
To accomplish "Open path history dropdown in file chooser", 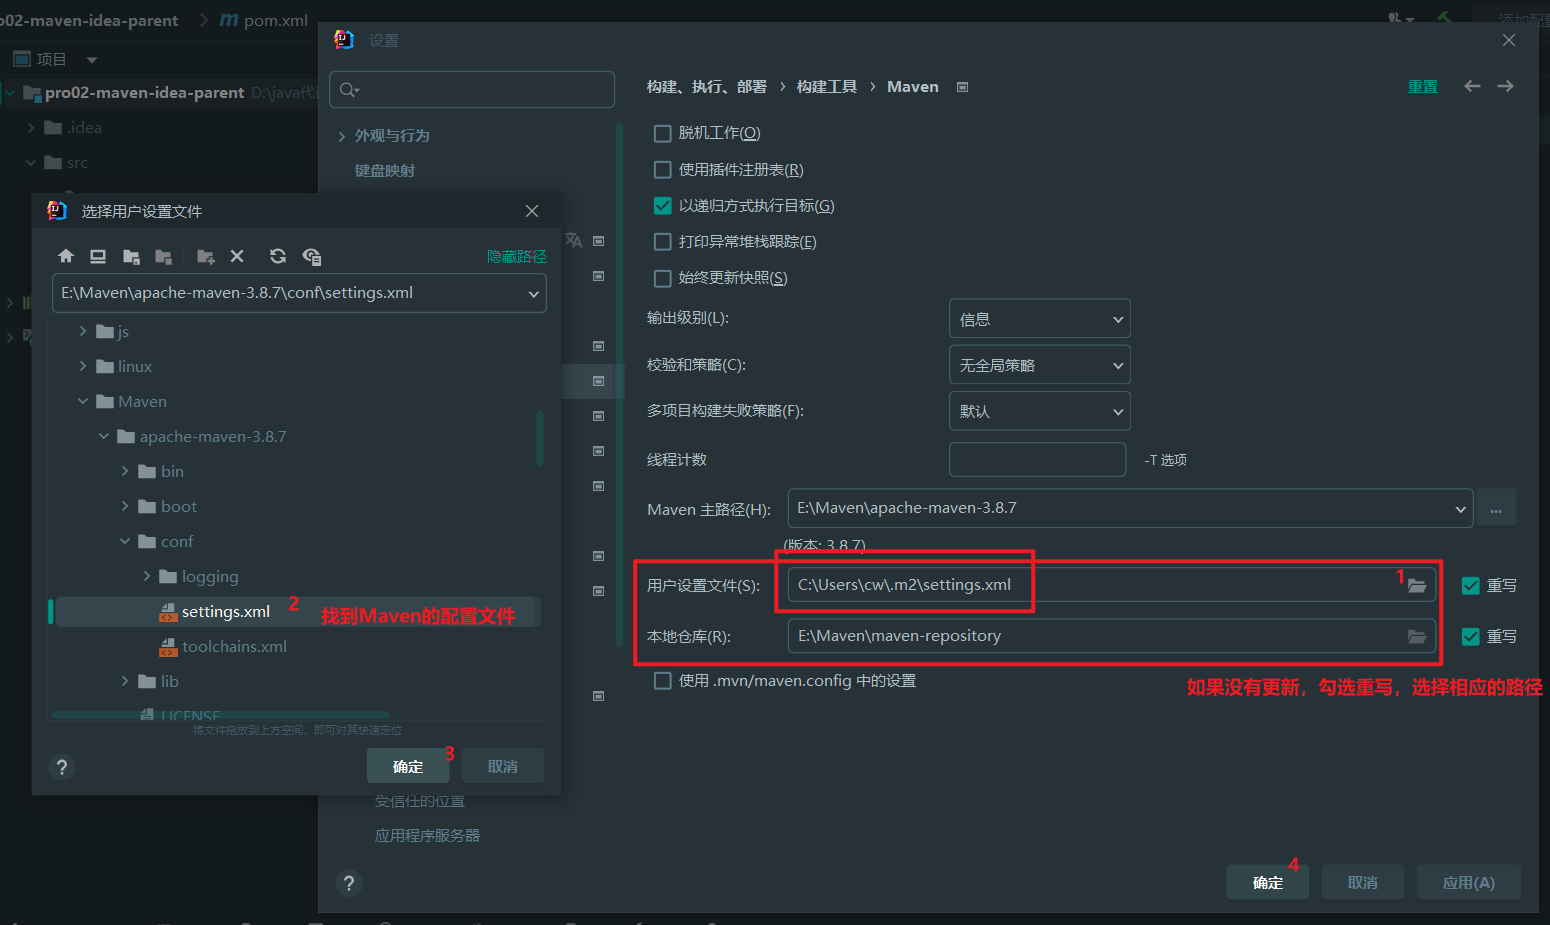I will point(533,294).
